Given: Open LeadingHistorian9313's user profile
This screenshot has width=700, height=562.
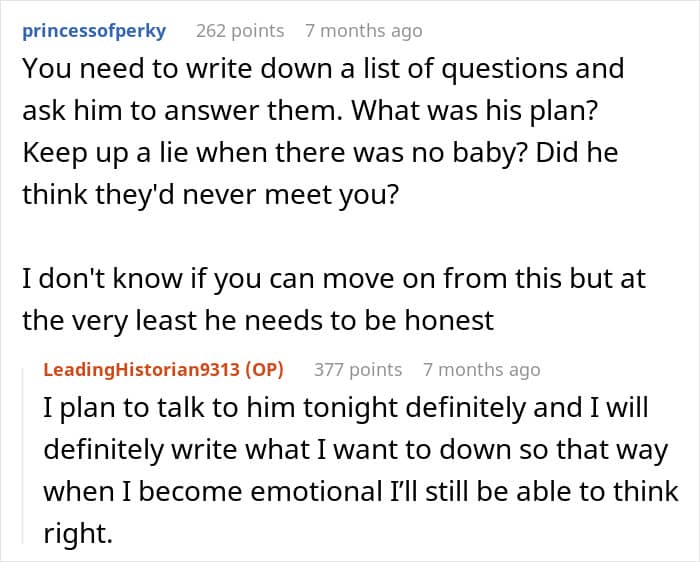Looking at the screenshot, I should coord(143,369).
